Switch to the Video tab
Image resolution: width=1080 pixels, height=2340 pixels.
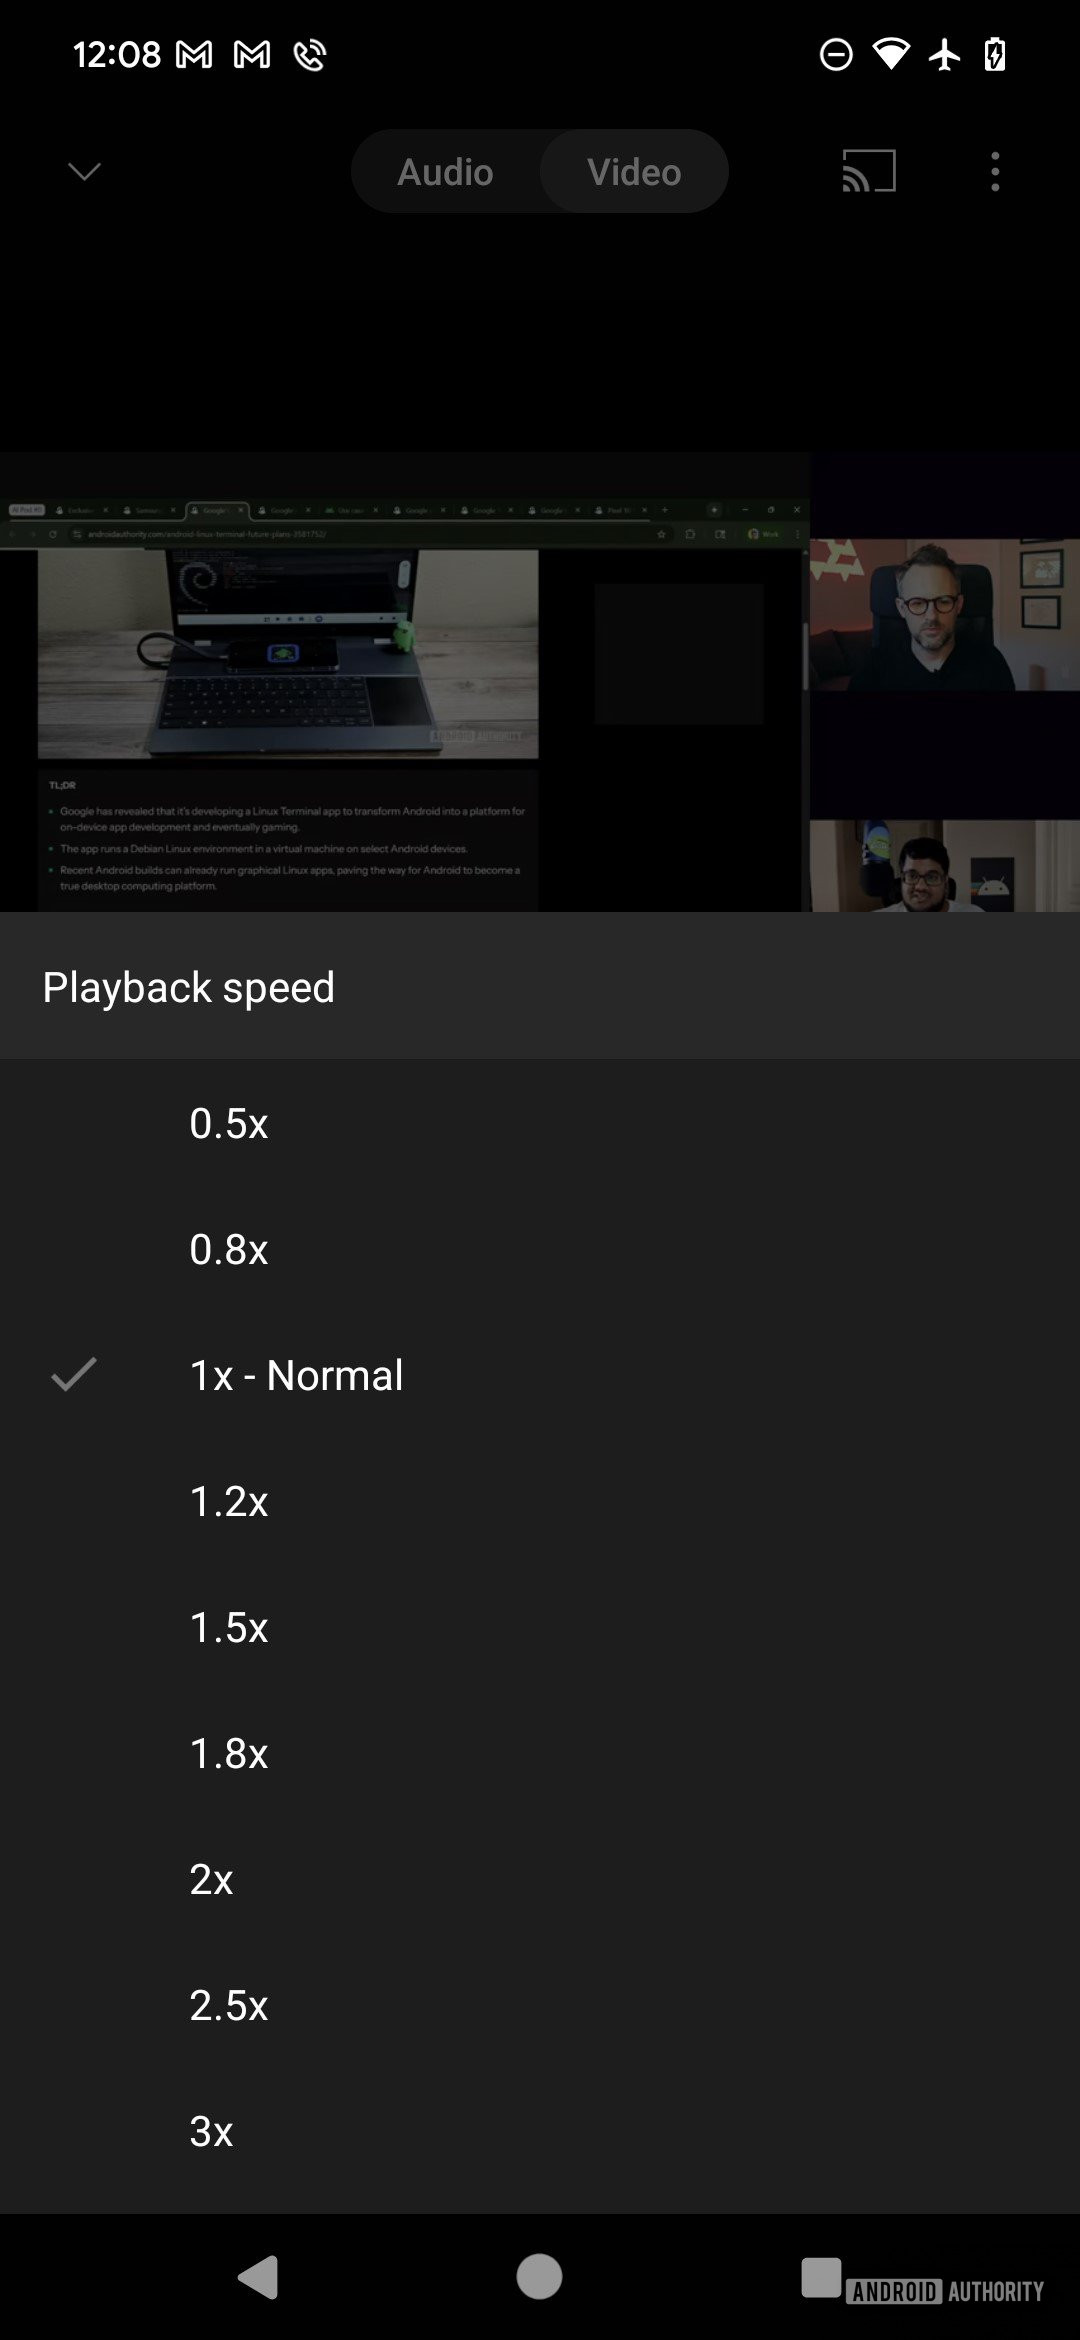pos(634,172)
